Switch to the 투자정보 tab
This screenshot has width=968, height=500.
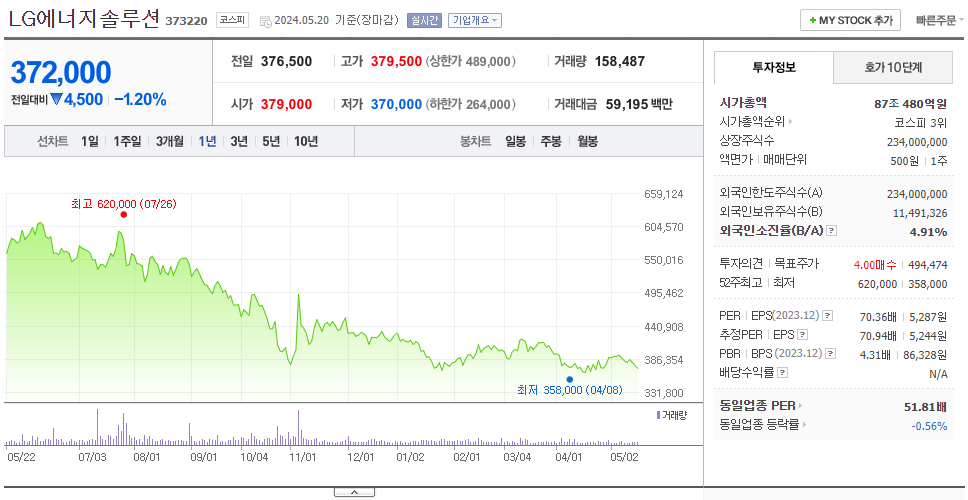tap(774, 67)
